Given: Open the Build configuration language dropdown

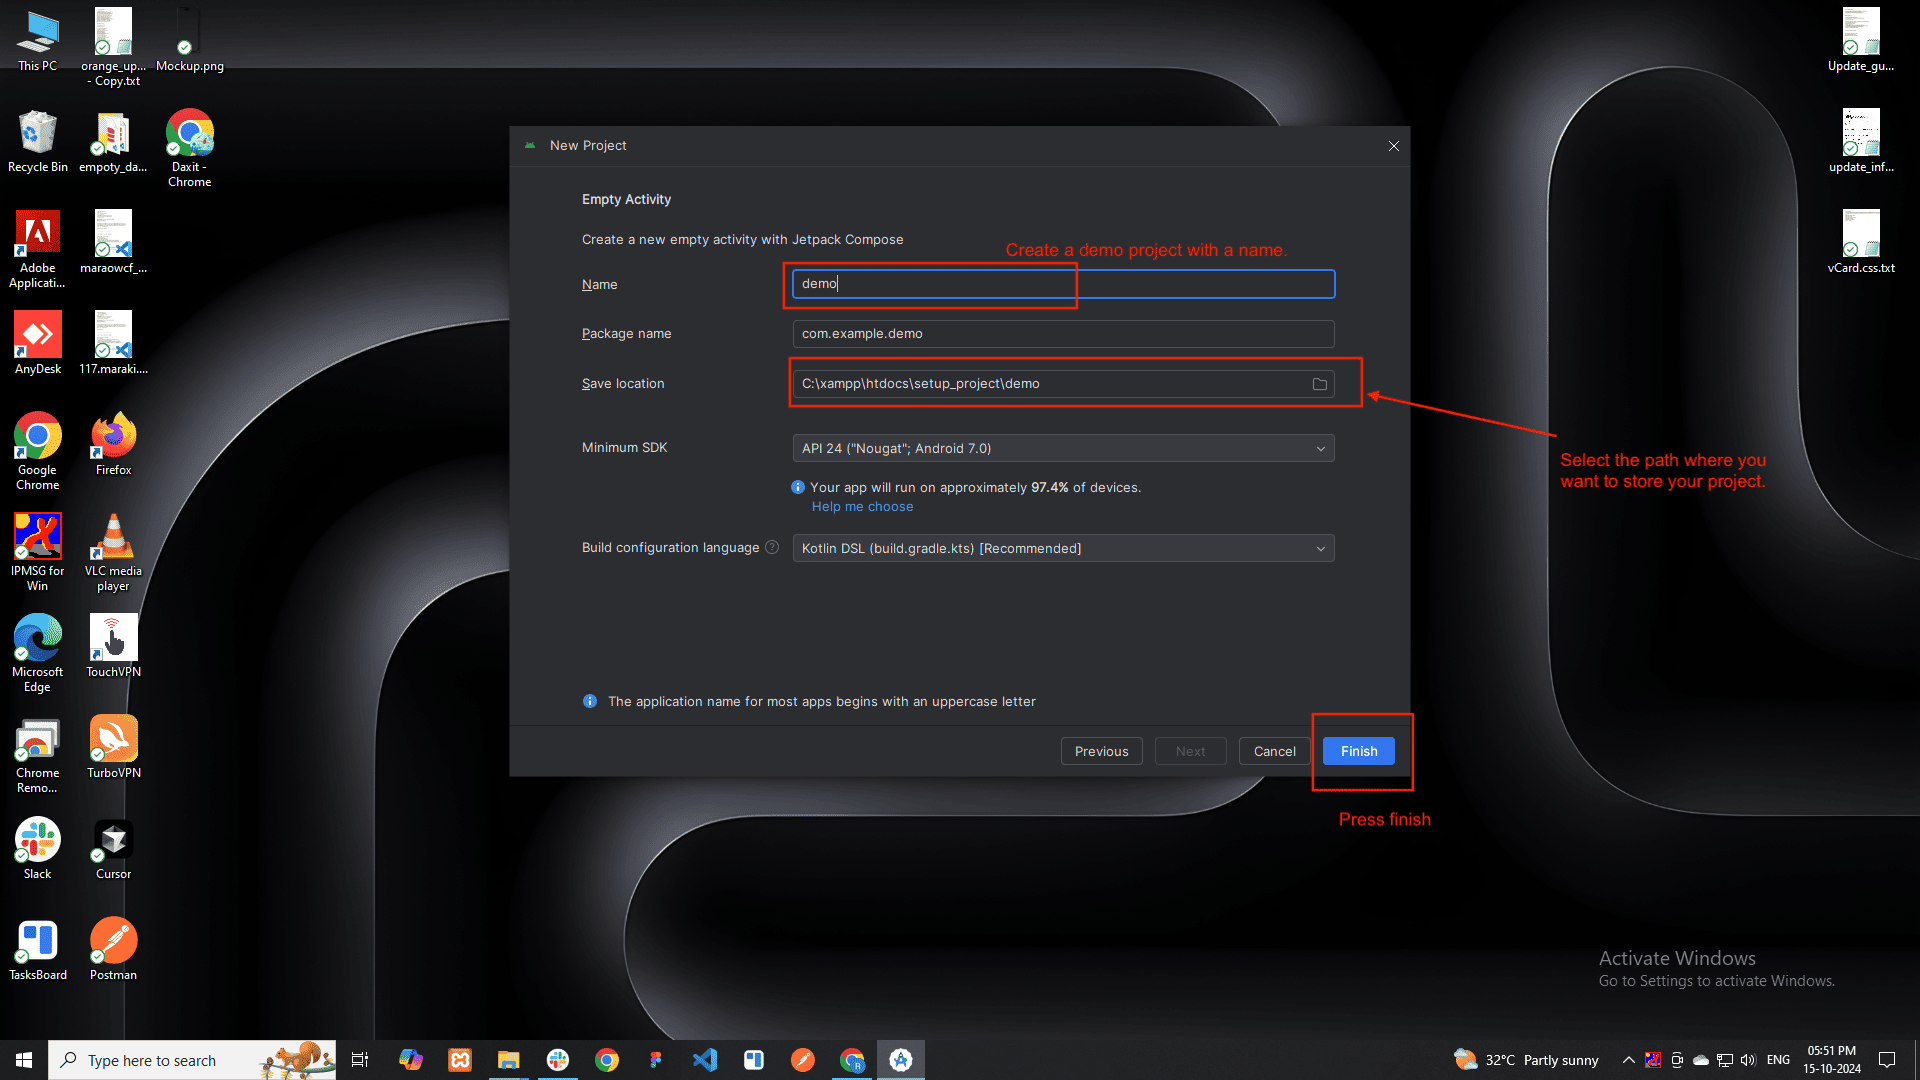Looking at the screenshot, I should [x=1321, y=548].
